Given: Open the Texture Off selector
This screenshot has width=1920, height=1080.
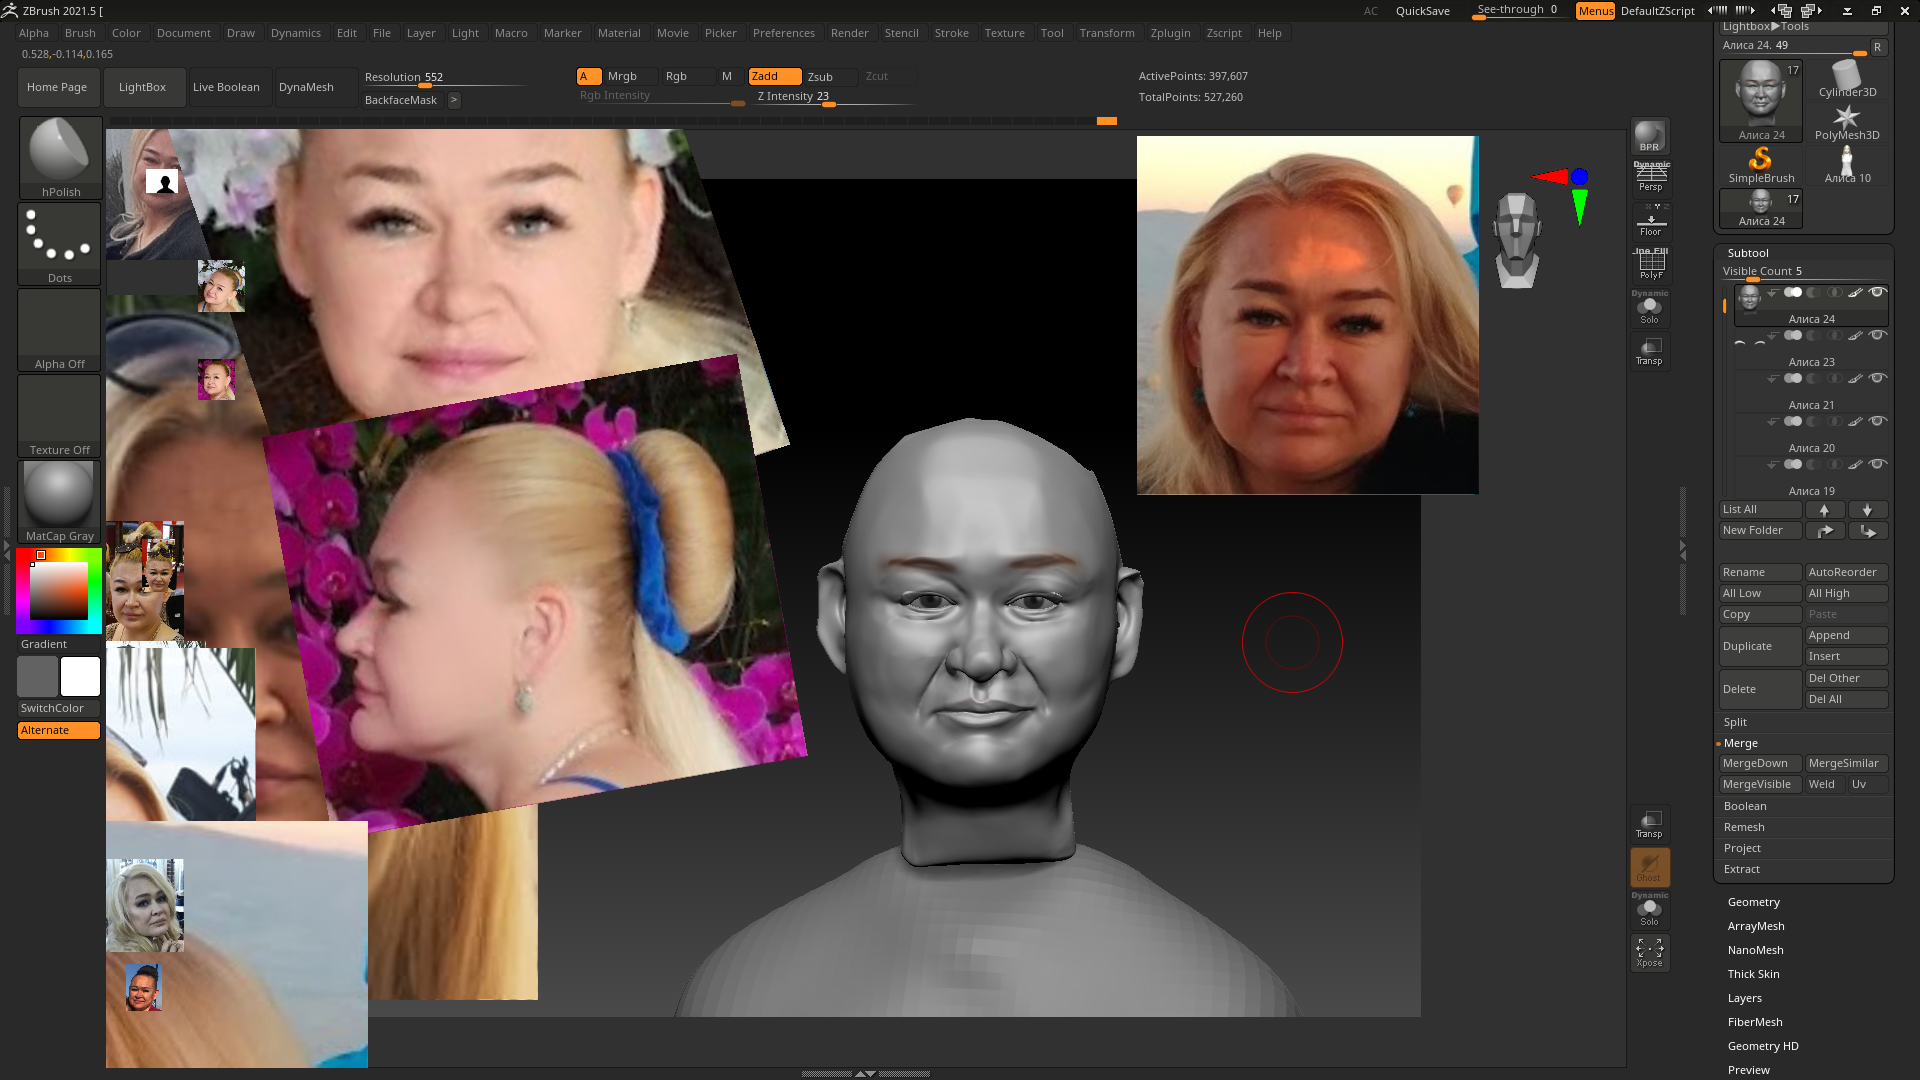Looking at the screenshot, I should click(x=60, y=416).
